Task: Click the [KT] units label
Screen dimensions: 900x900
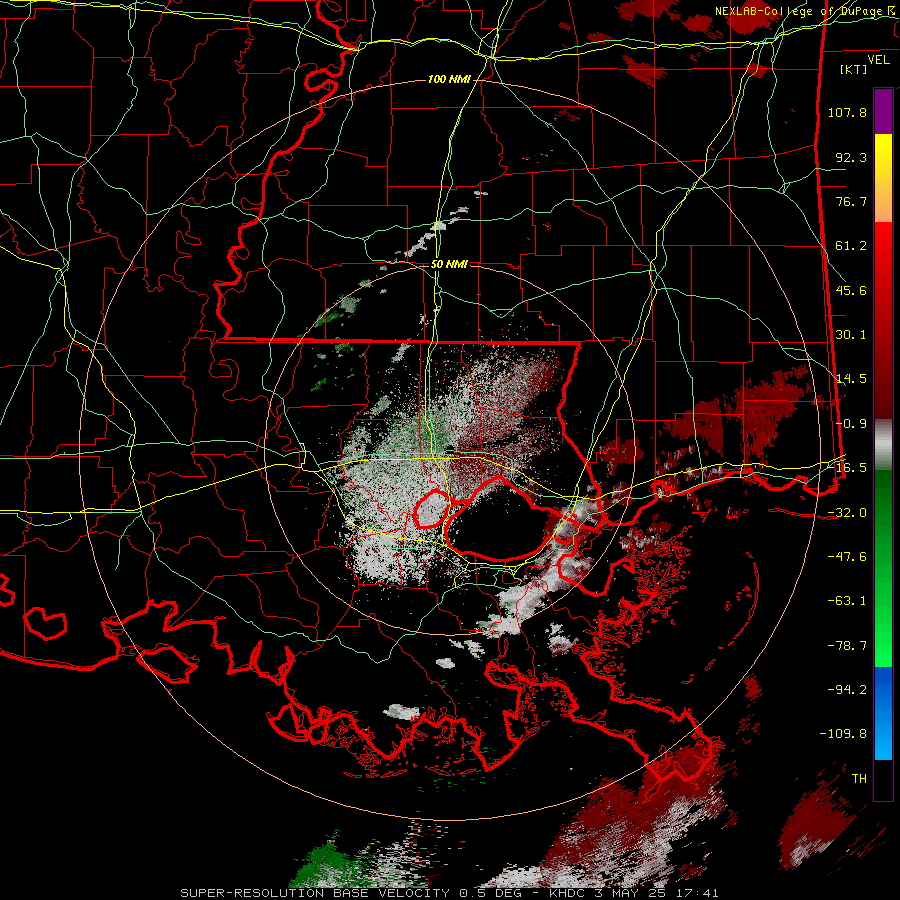Action: pyautogui.click(x=854, y=69)
